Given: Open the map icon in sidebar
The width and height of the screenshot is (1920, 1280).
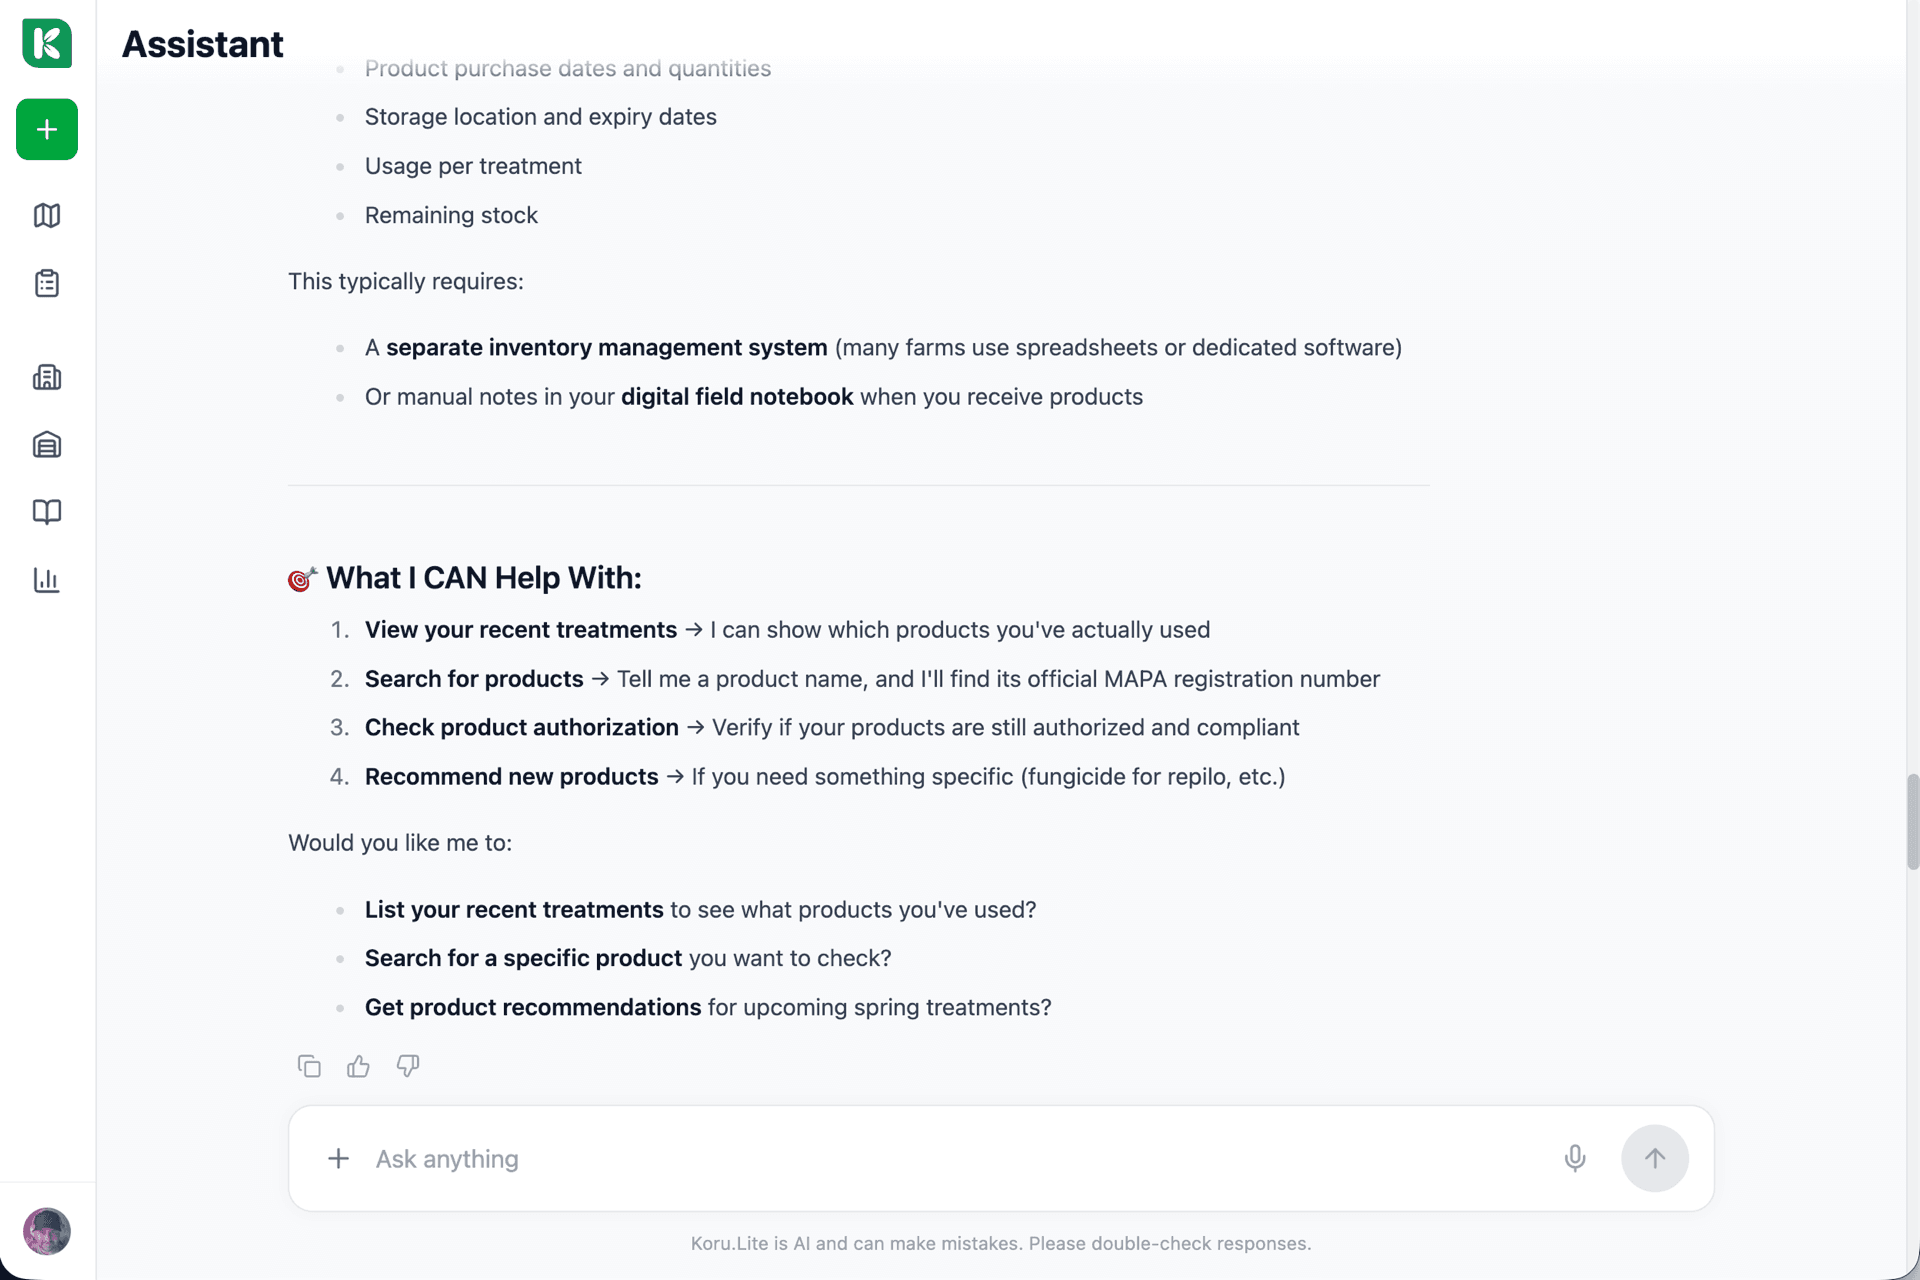Looking at the screenshot, I should (47, 215).
